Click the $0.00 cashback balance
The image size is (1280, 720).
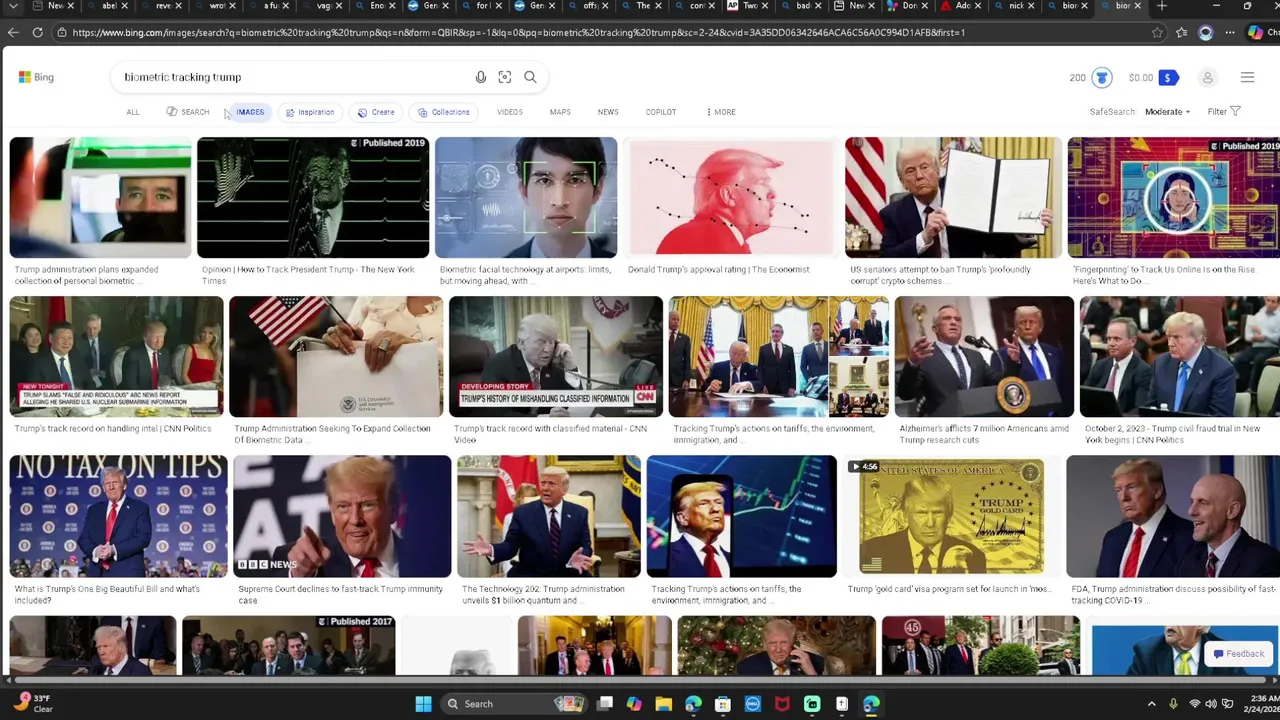1140,77
